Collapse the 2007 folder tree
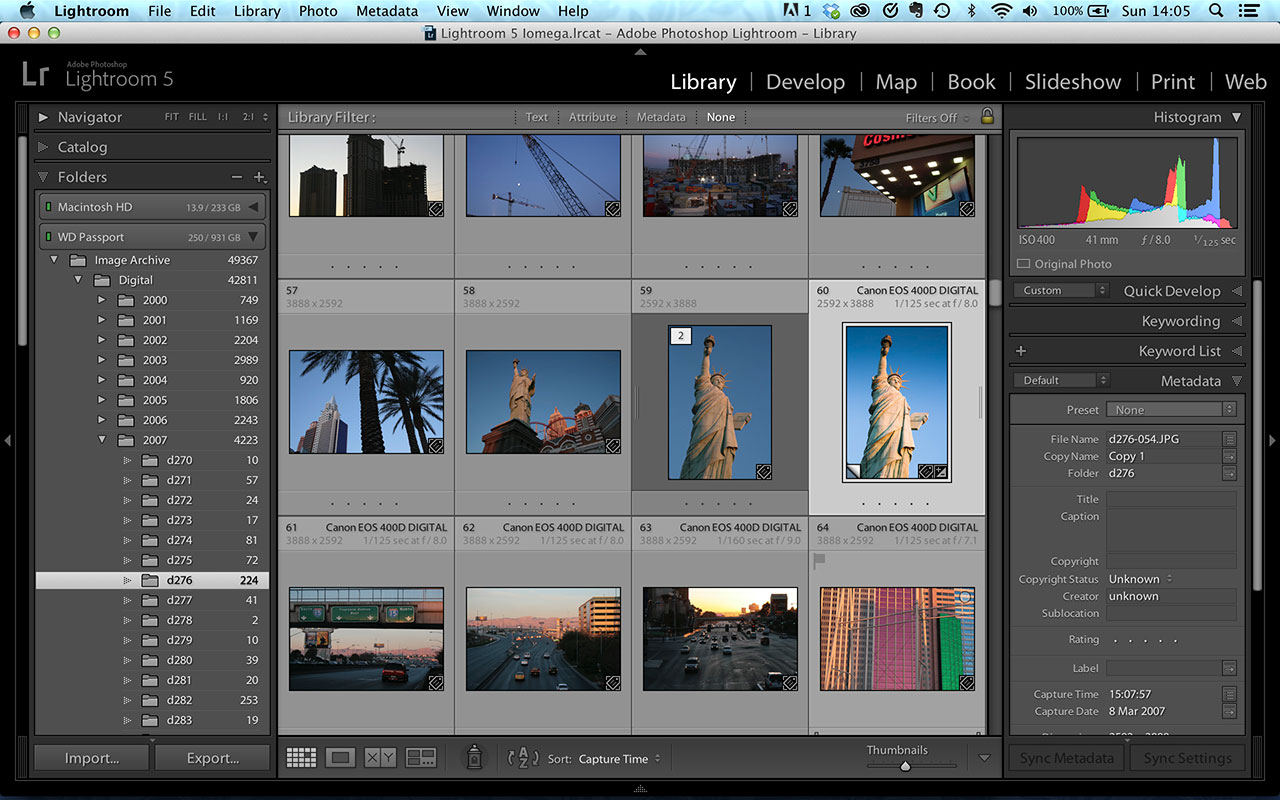The height and width of the screenshot is (800, 1280). point(102,440)
